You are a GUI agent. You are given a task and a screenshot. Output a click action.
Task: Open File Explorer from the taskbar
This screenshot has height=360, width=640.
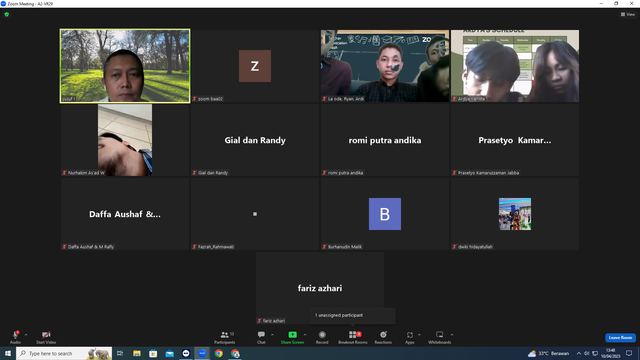[x=137, y=353]
